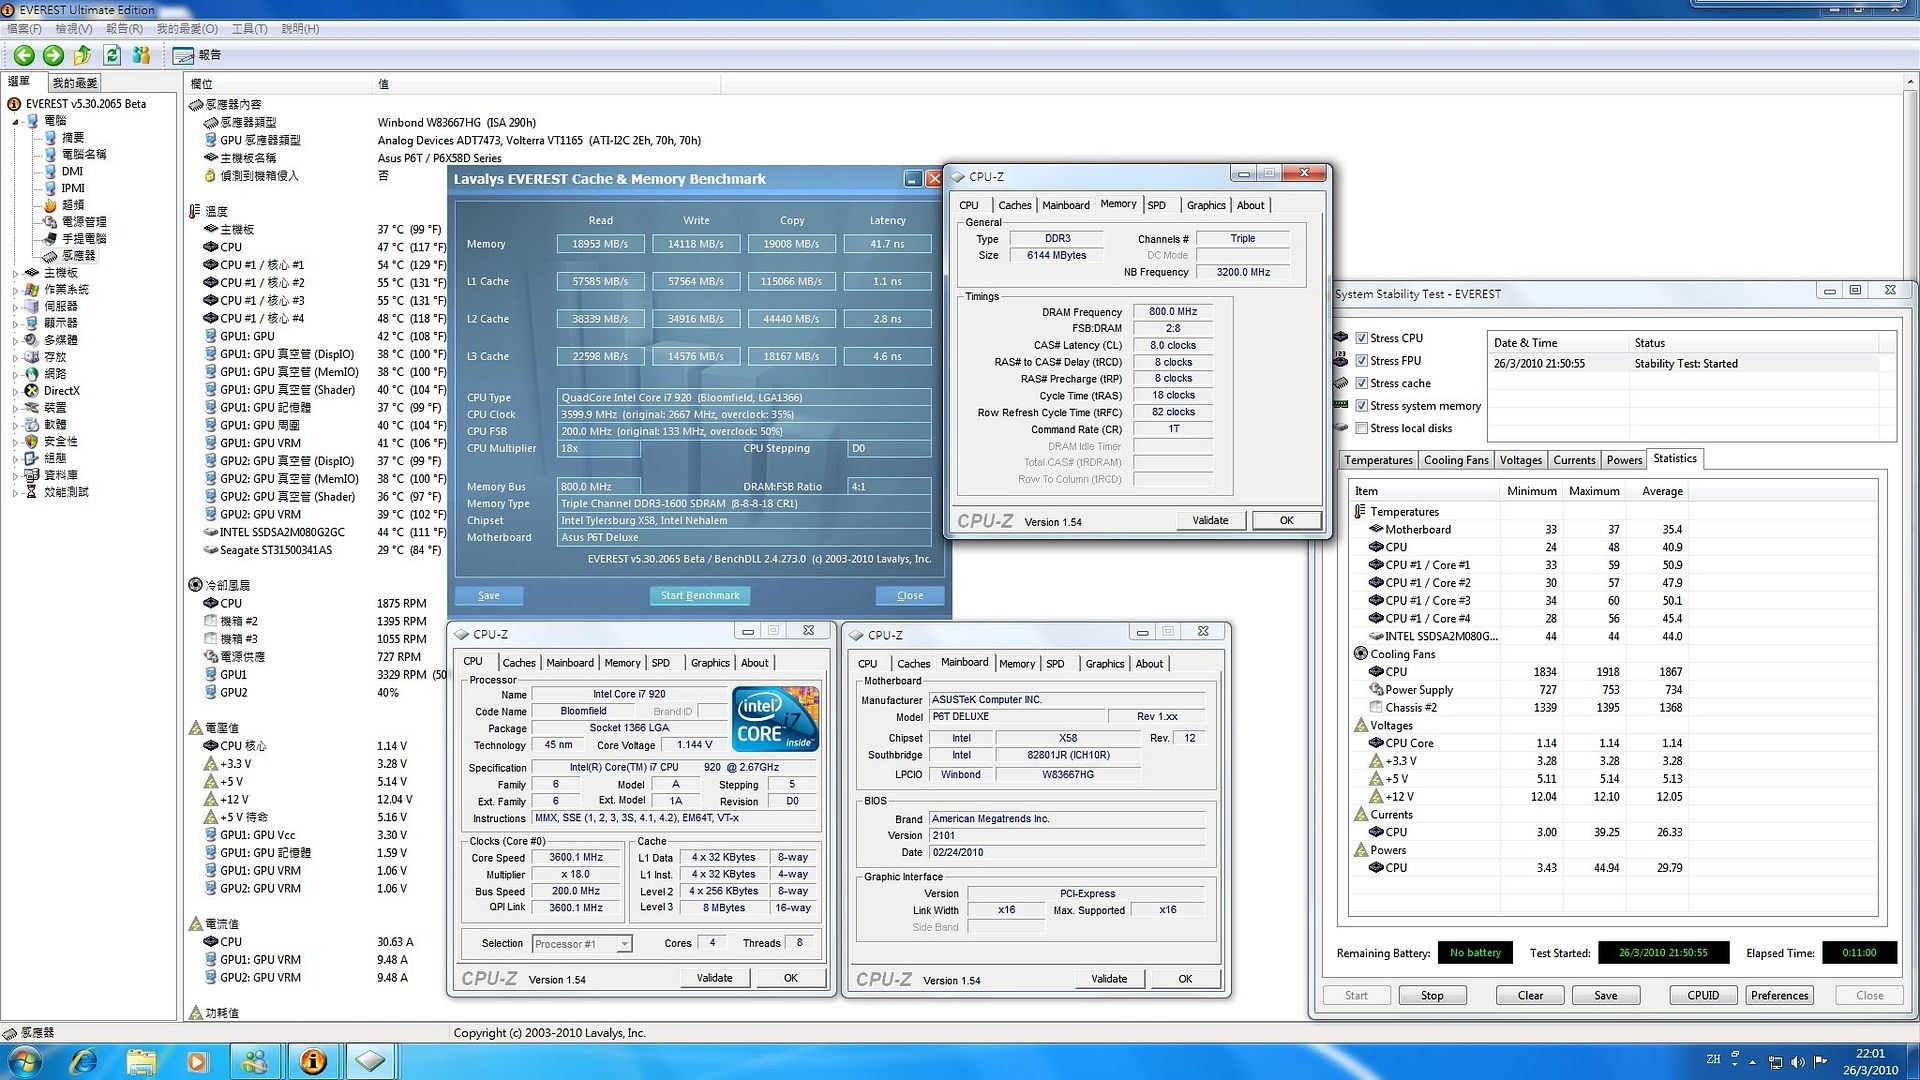Screen dimensions: 1920x1080
Task: Expand the 作業系統 operating system tree node
Action: pos(16,290)
